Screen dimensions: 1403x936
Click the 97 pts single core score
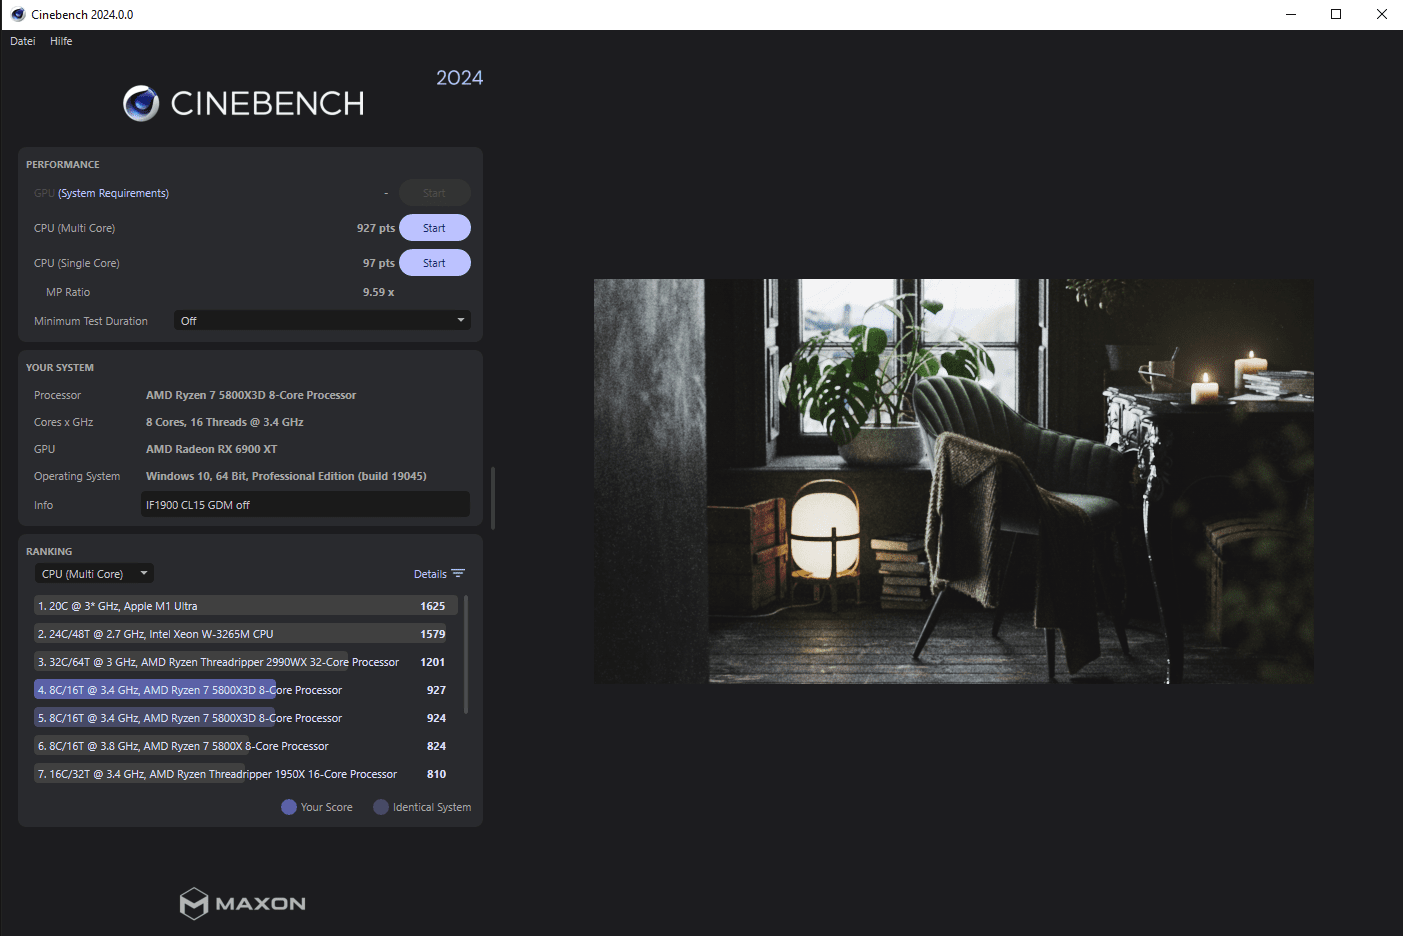tap(379, 263)
